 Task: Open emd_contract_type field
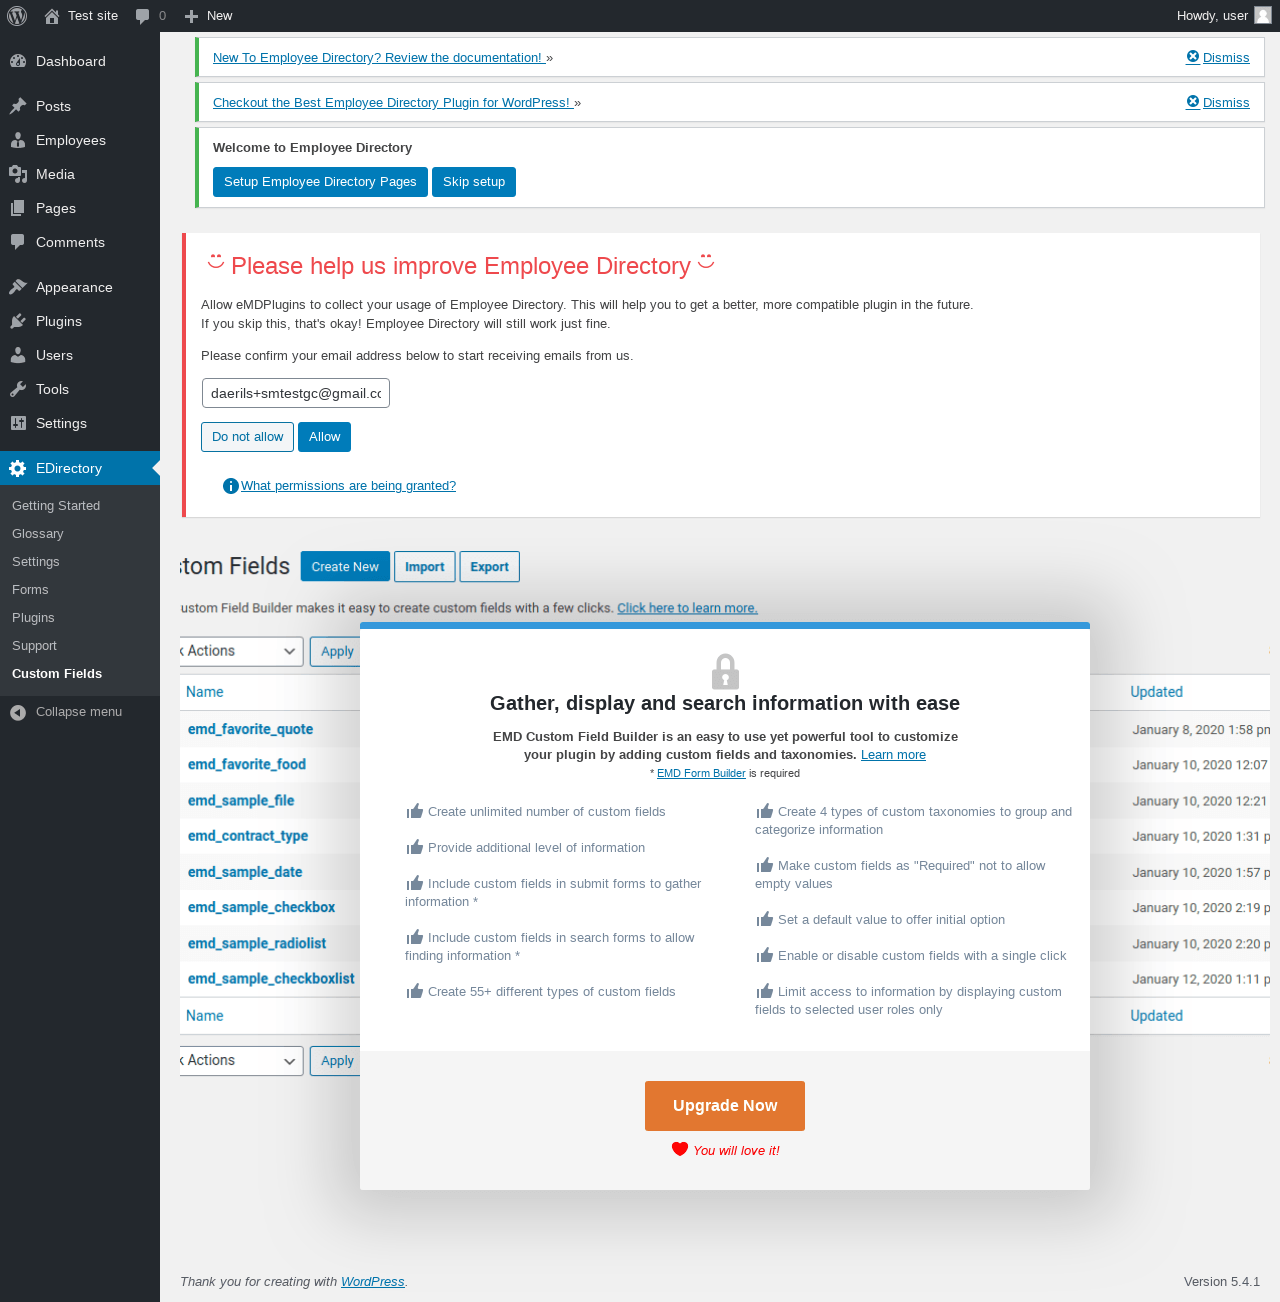click(x=248, y=836)
